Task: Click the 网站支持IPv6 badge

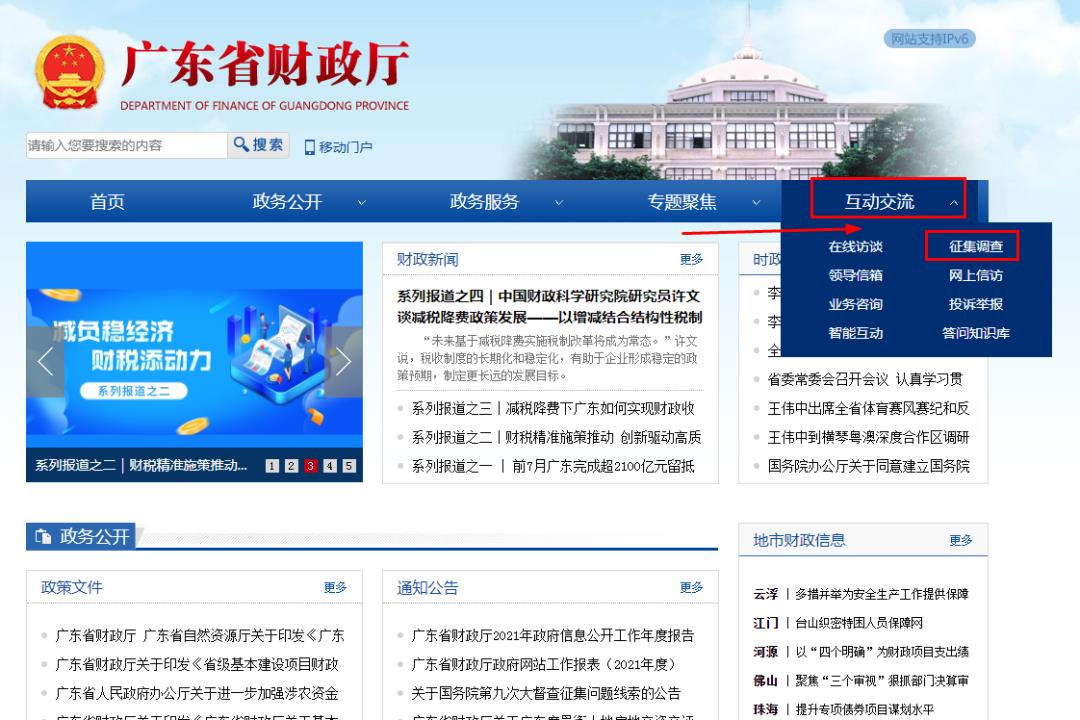Action: pyautogui.click(x=929, y=39)
